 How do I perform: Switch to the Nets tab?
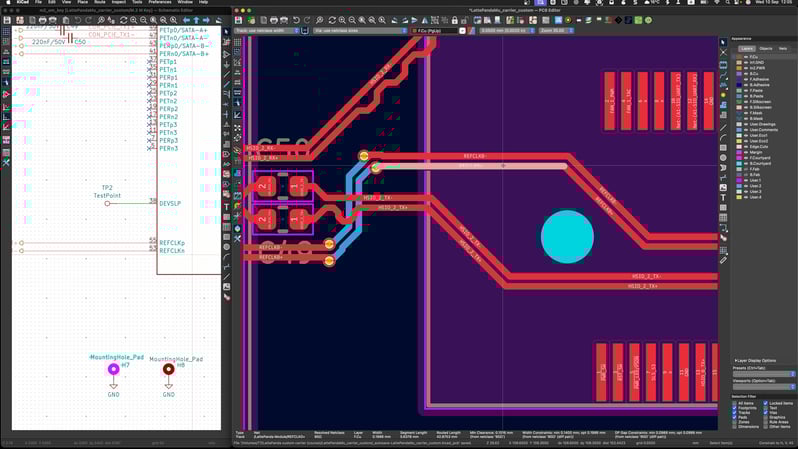pyautogui.click(x=783, y=48)
